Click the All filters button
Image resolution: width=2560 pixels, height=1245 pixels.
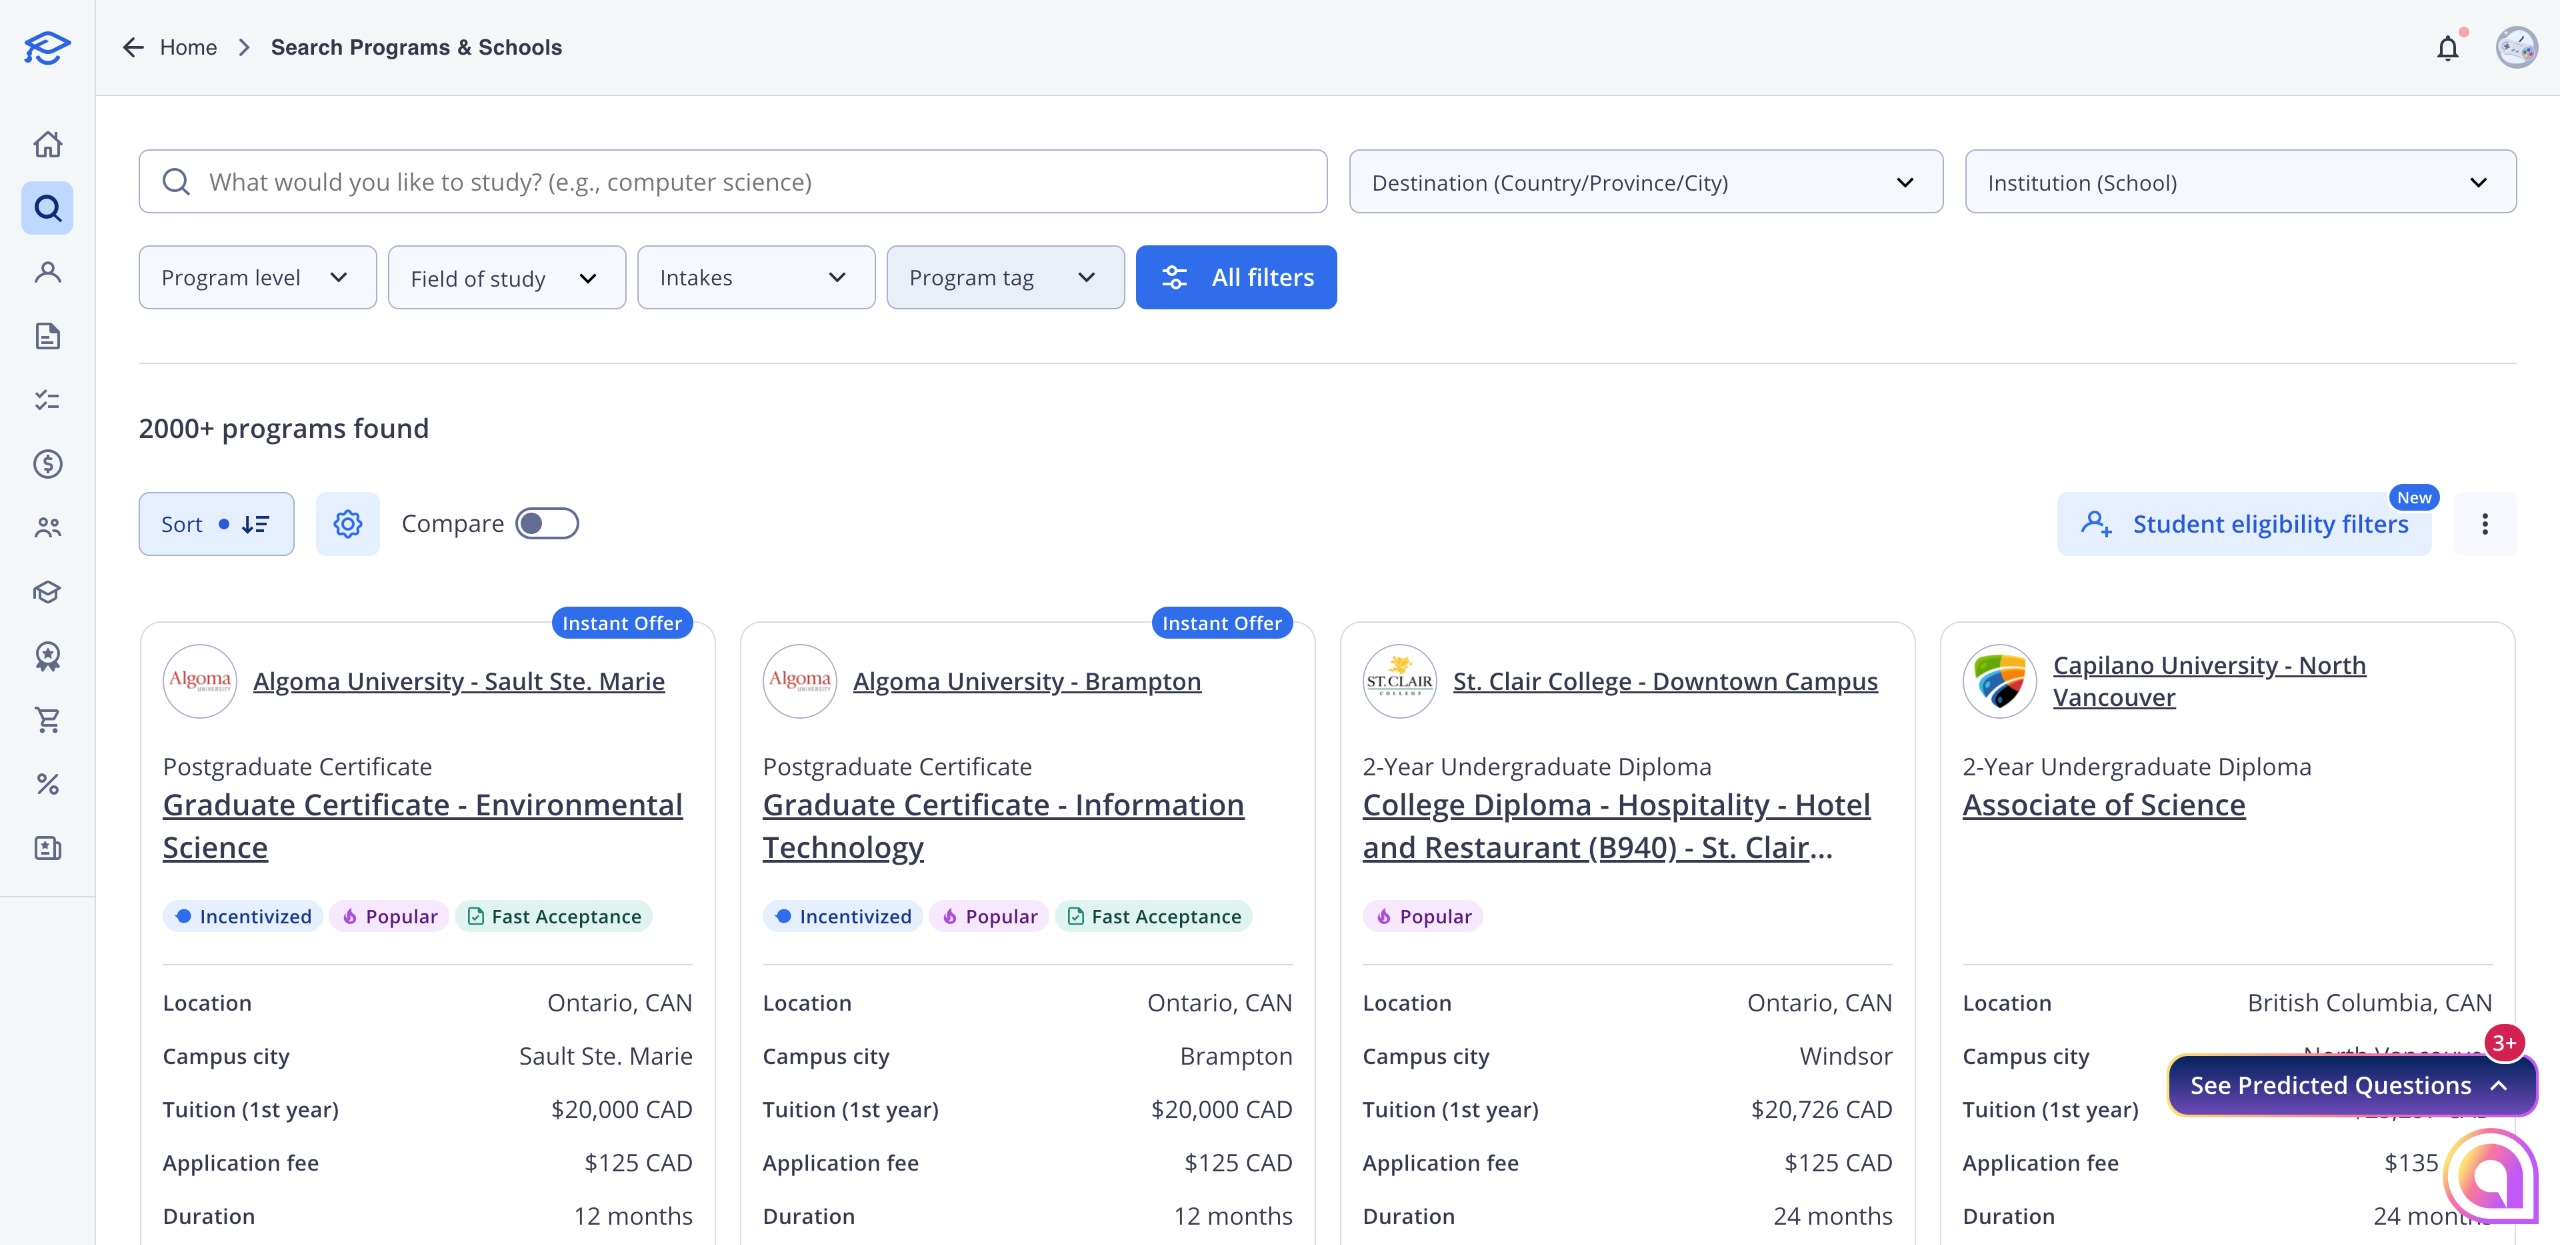[x=1236, y=278]
